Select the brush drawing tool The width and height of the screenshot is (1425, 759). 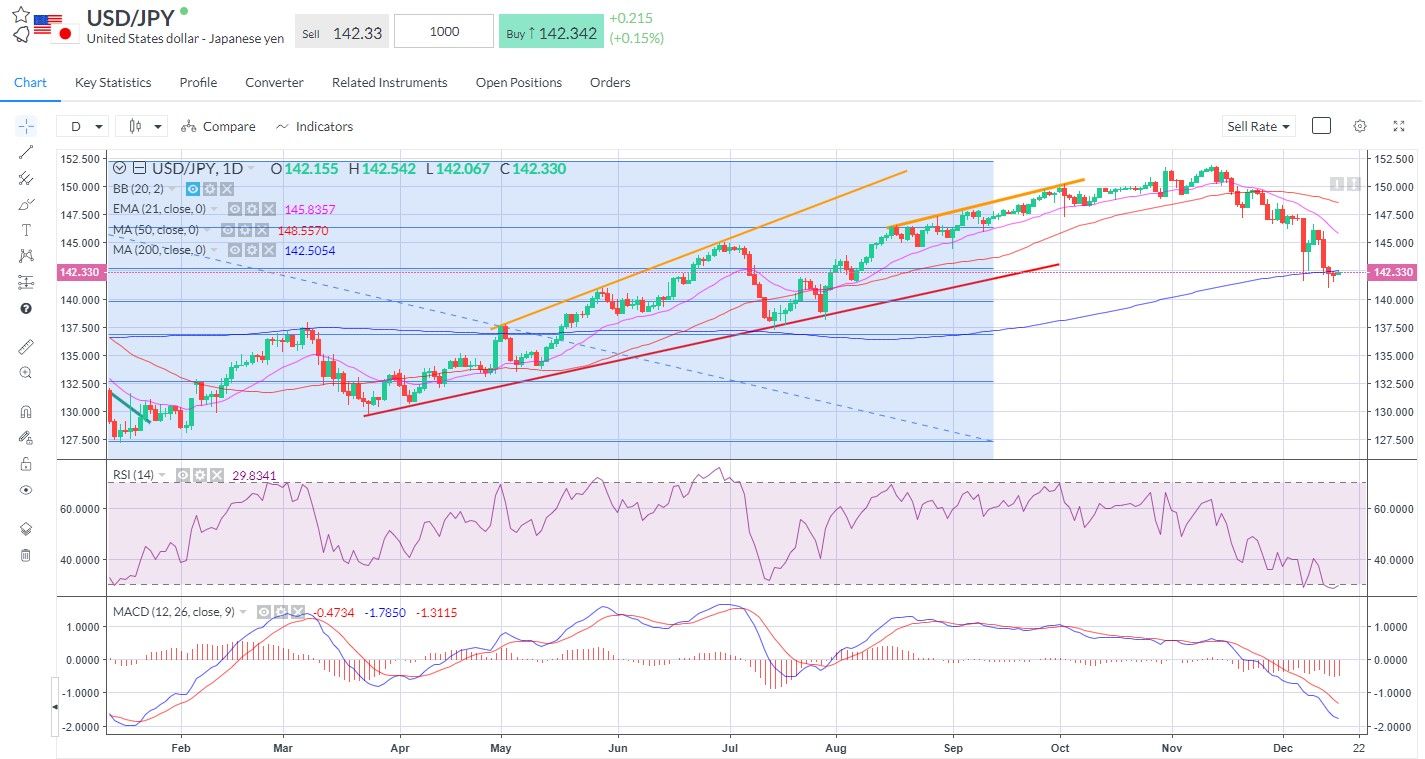(26, 204)
